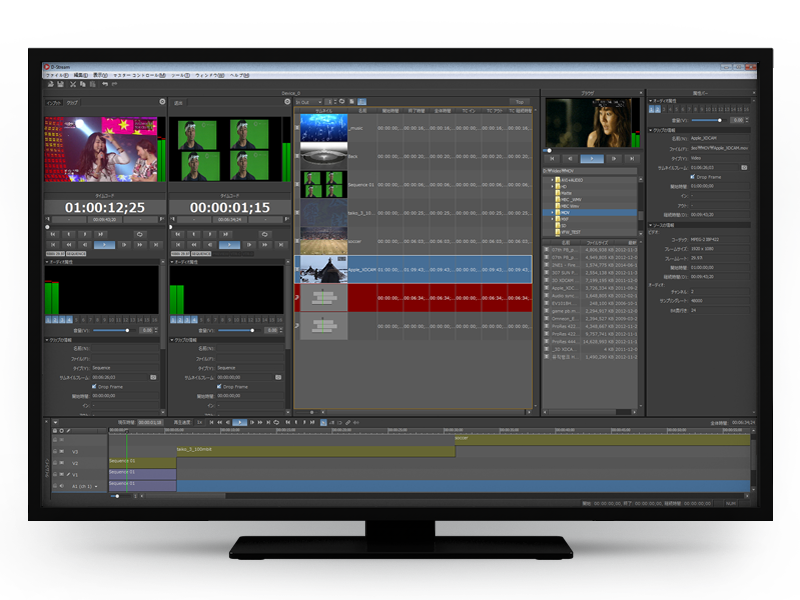
Task: Select the highlighted pointer tool in timeline toolbar
Action: (x=323, y=422)
